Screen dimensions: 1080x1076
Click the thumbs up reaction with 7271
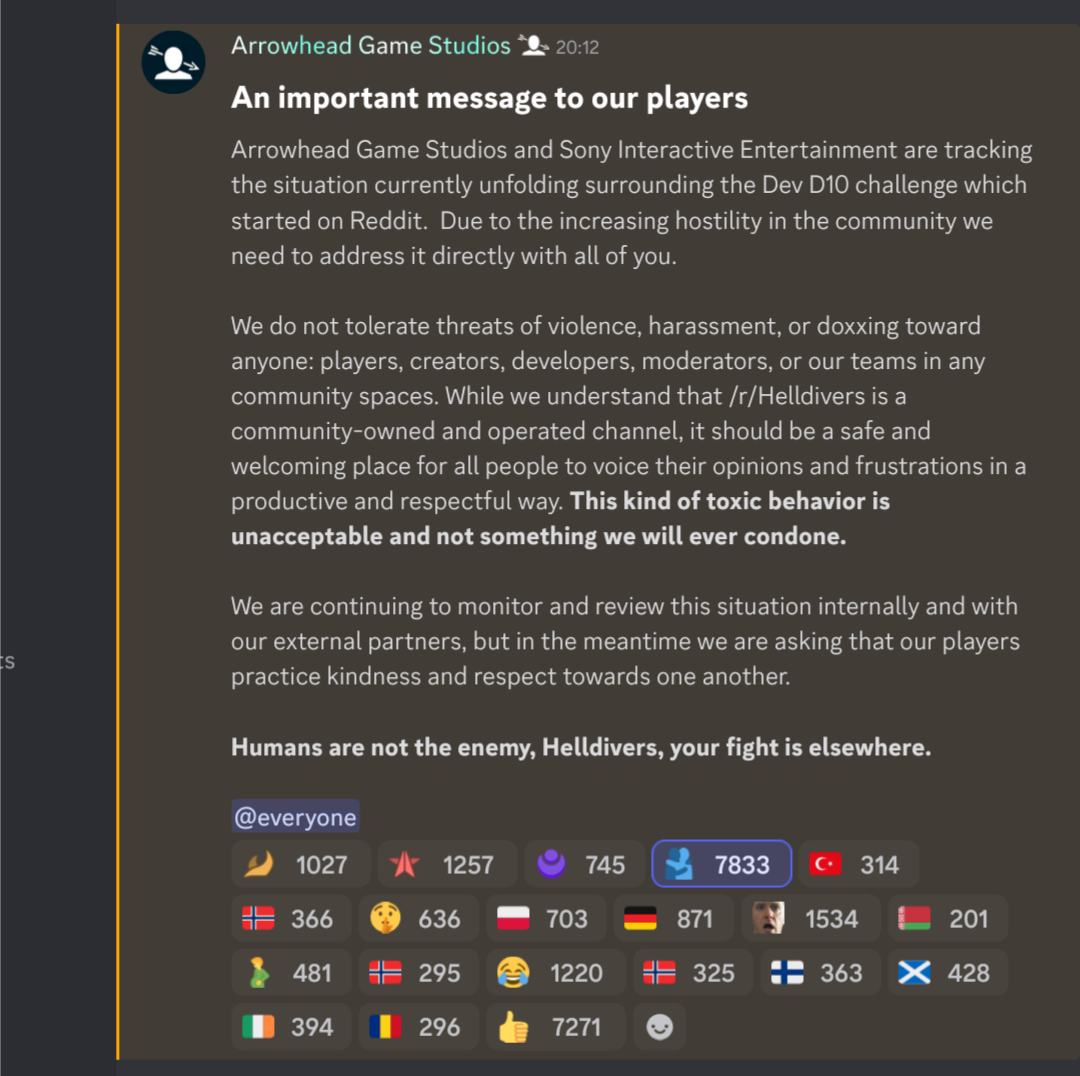click(556, 1027)
